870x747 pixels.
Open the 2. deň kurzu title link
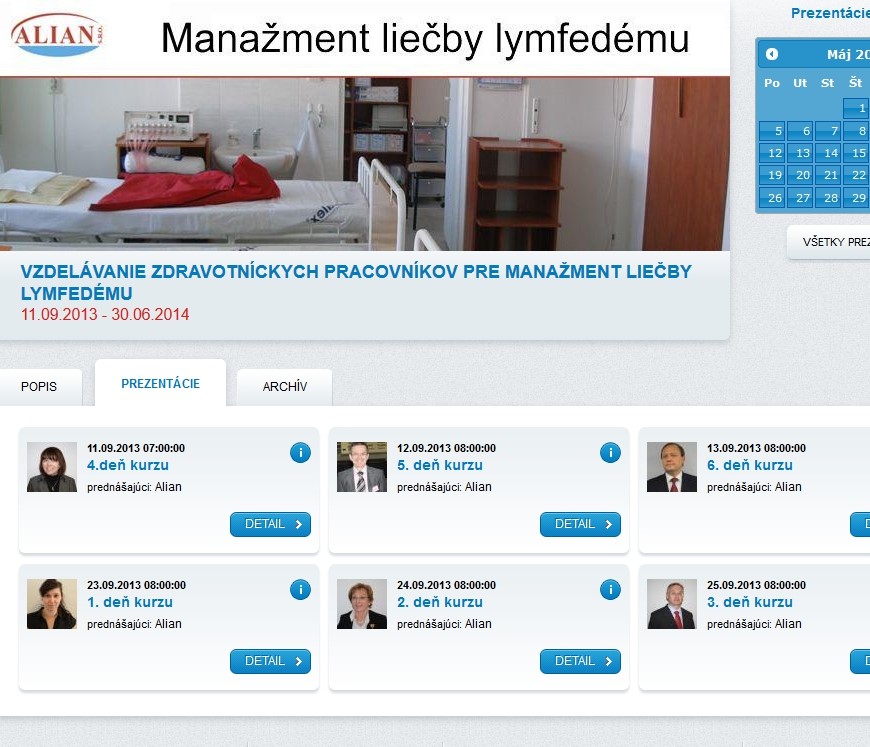[x=440, y=603]
